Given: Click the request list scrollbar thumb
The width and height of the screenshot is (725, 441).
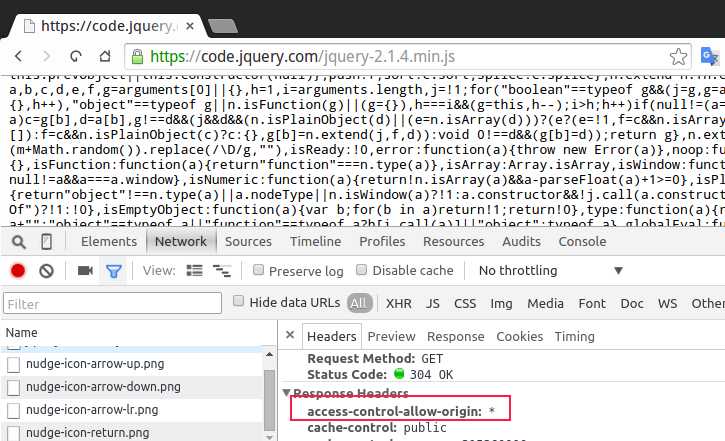Looking at the screenshot, I should click(269, 400).
